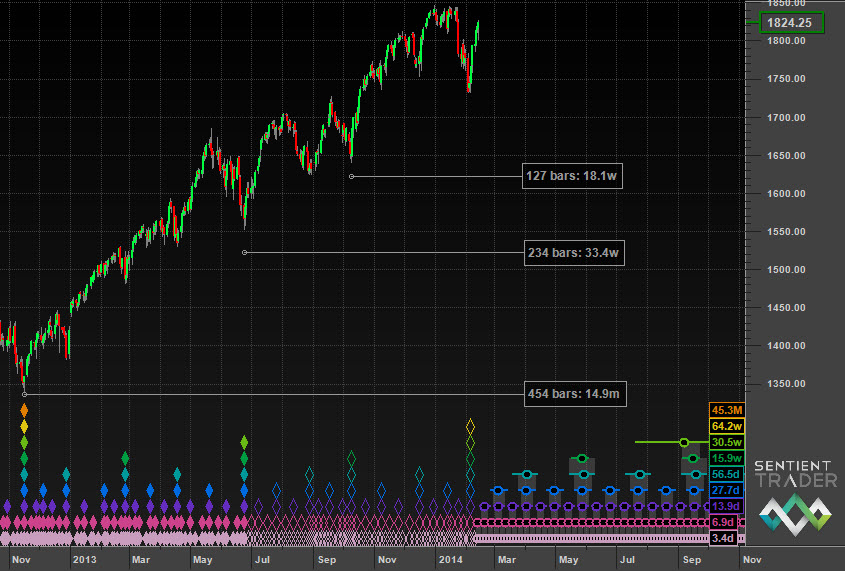Click the 27.7d cycle label

727,490
